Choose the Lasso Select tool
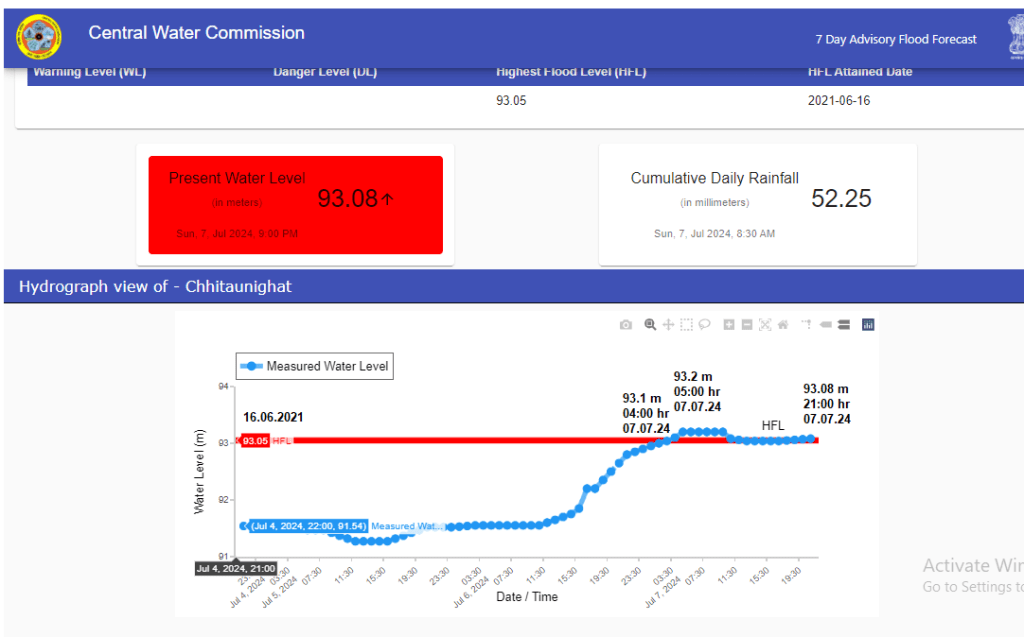Screen dimensions: 1024x637 coord(704,325)
